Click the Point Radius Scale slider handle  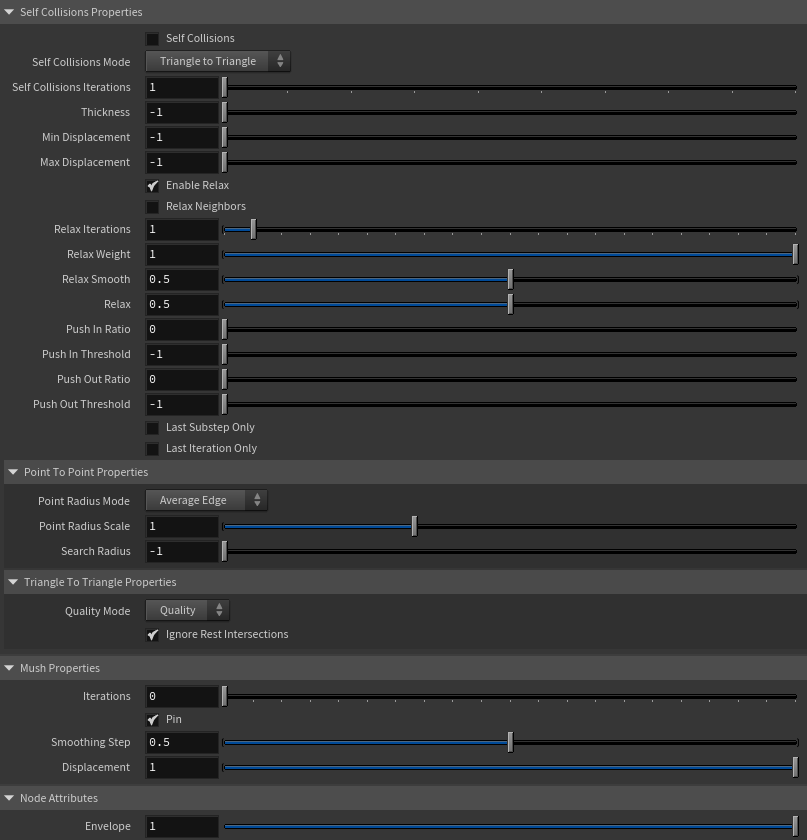414,527
